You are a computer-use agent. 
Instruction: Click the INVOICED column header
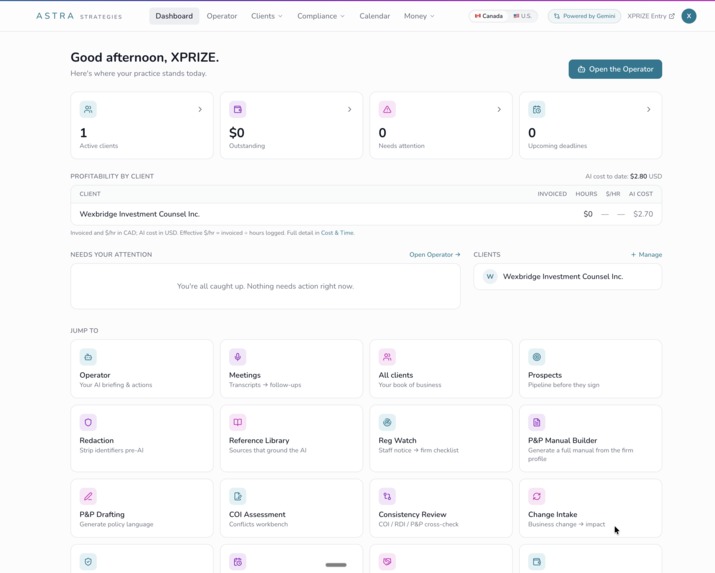552,194
